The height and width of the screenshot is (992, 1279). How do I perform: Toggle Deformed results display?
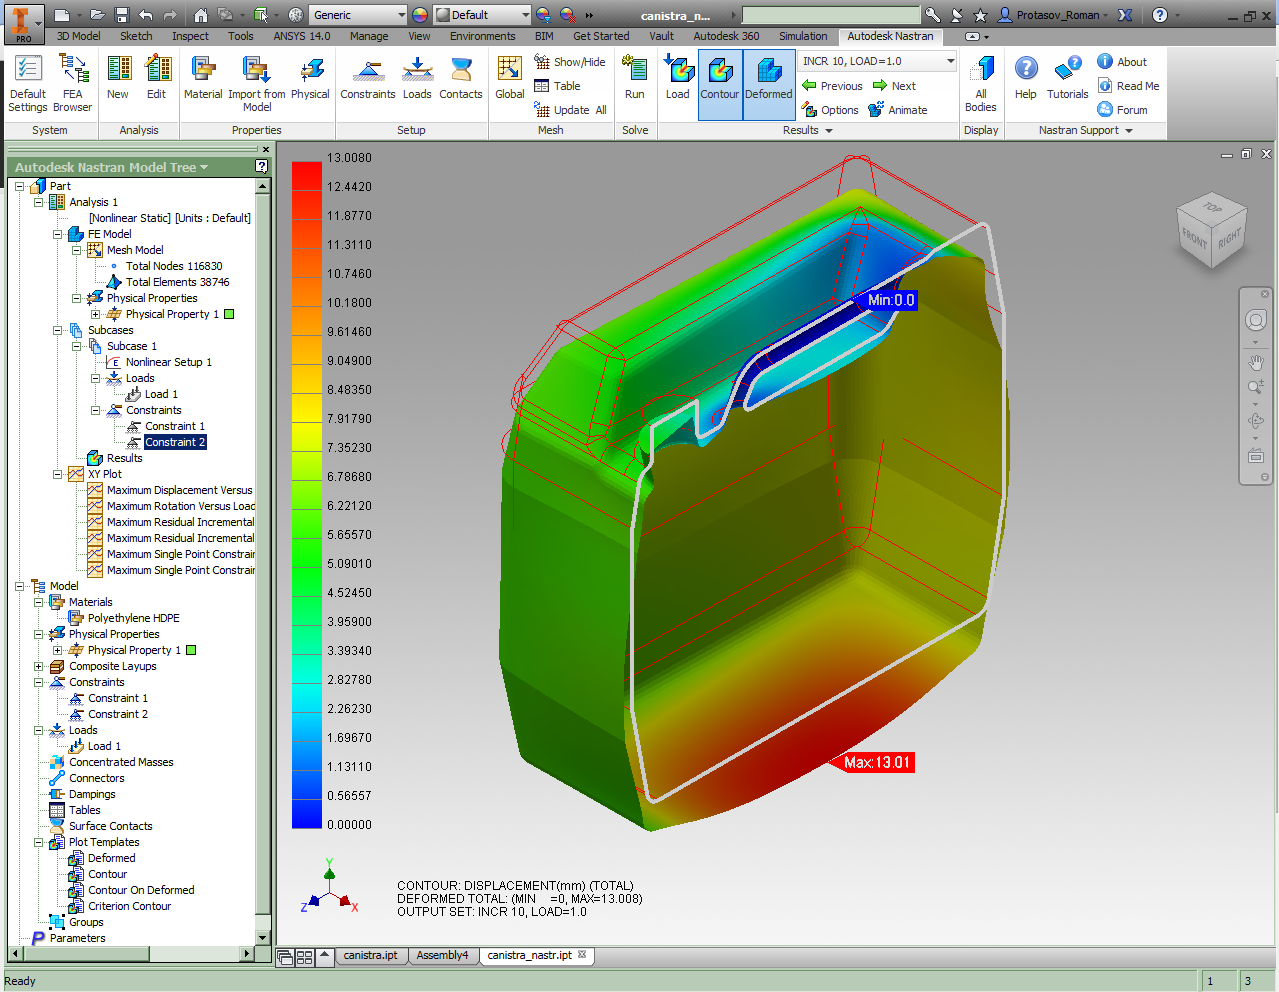click(x=769, y=85)
